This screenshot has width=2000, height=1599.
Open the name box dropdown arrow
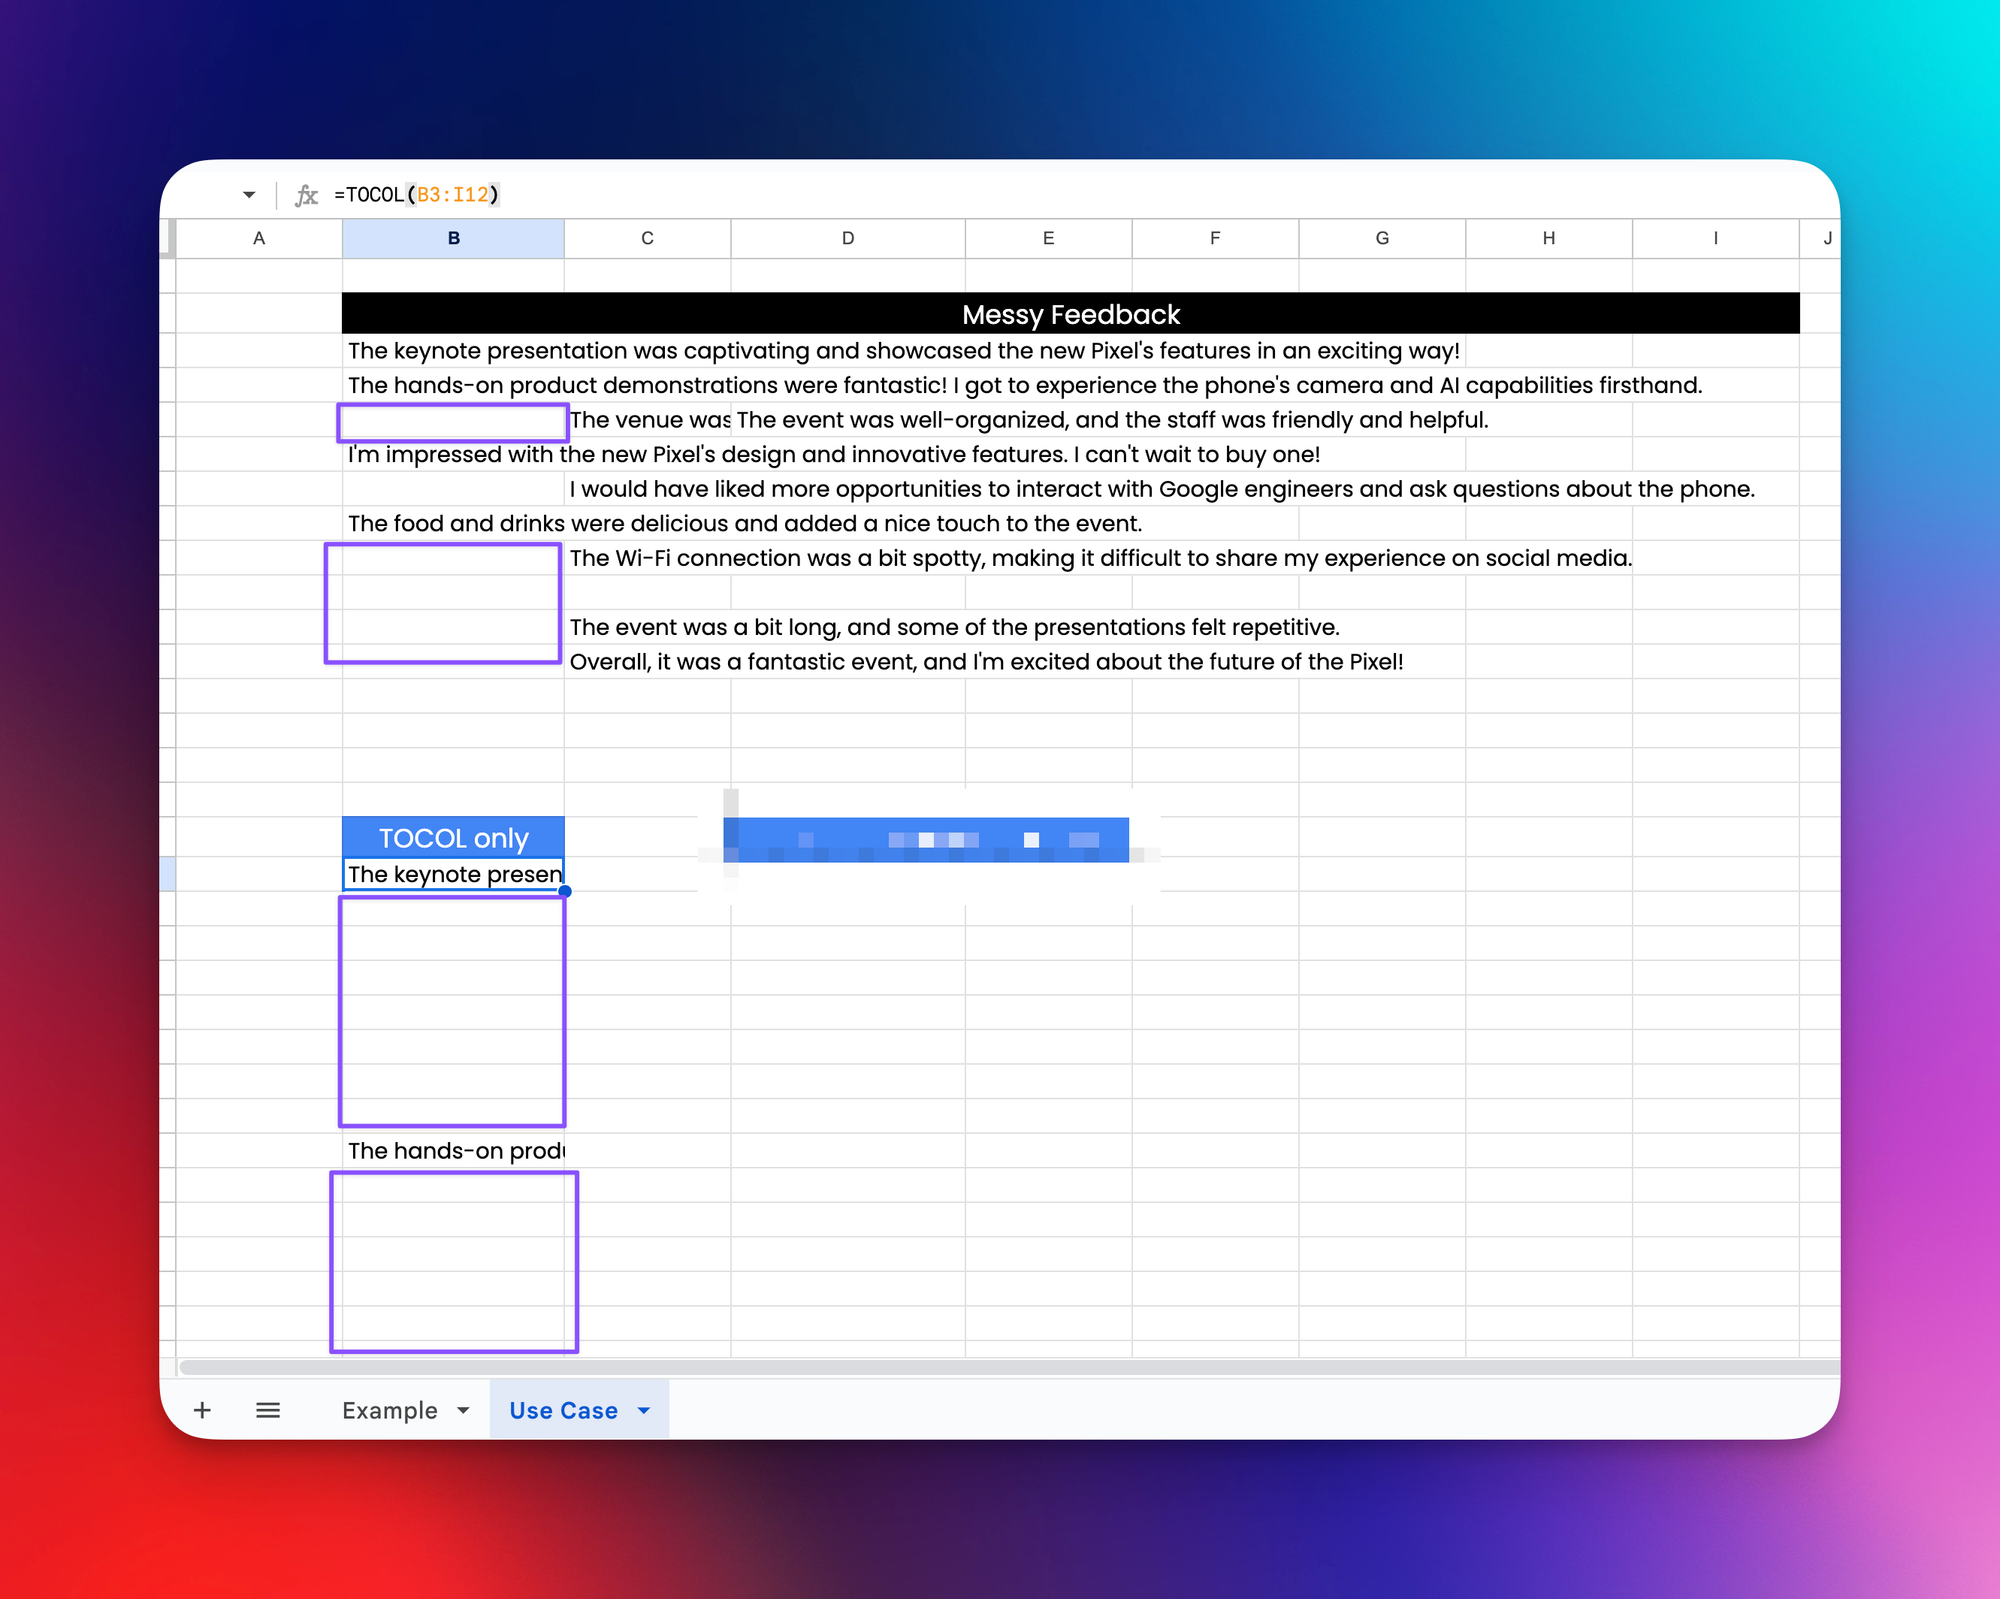(249, 195)
